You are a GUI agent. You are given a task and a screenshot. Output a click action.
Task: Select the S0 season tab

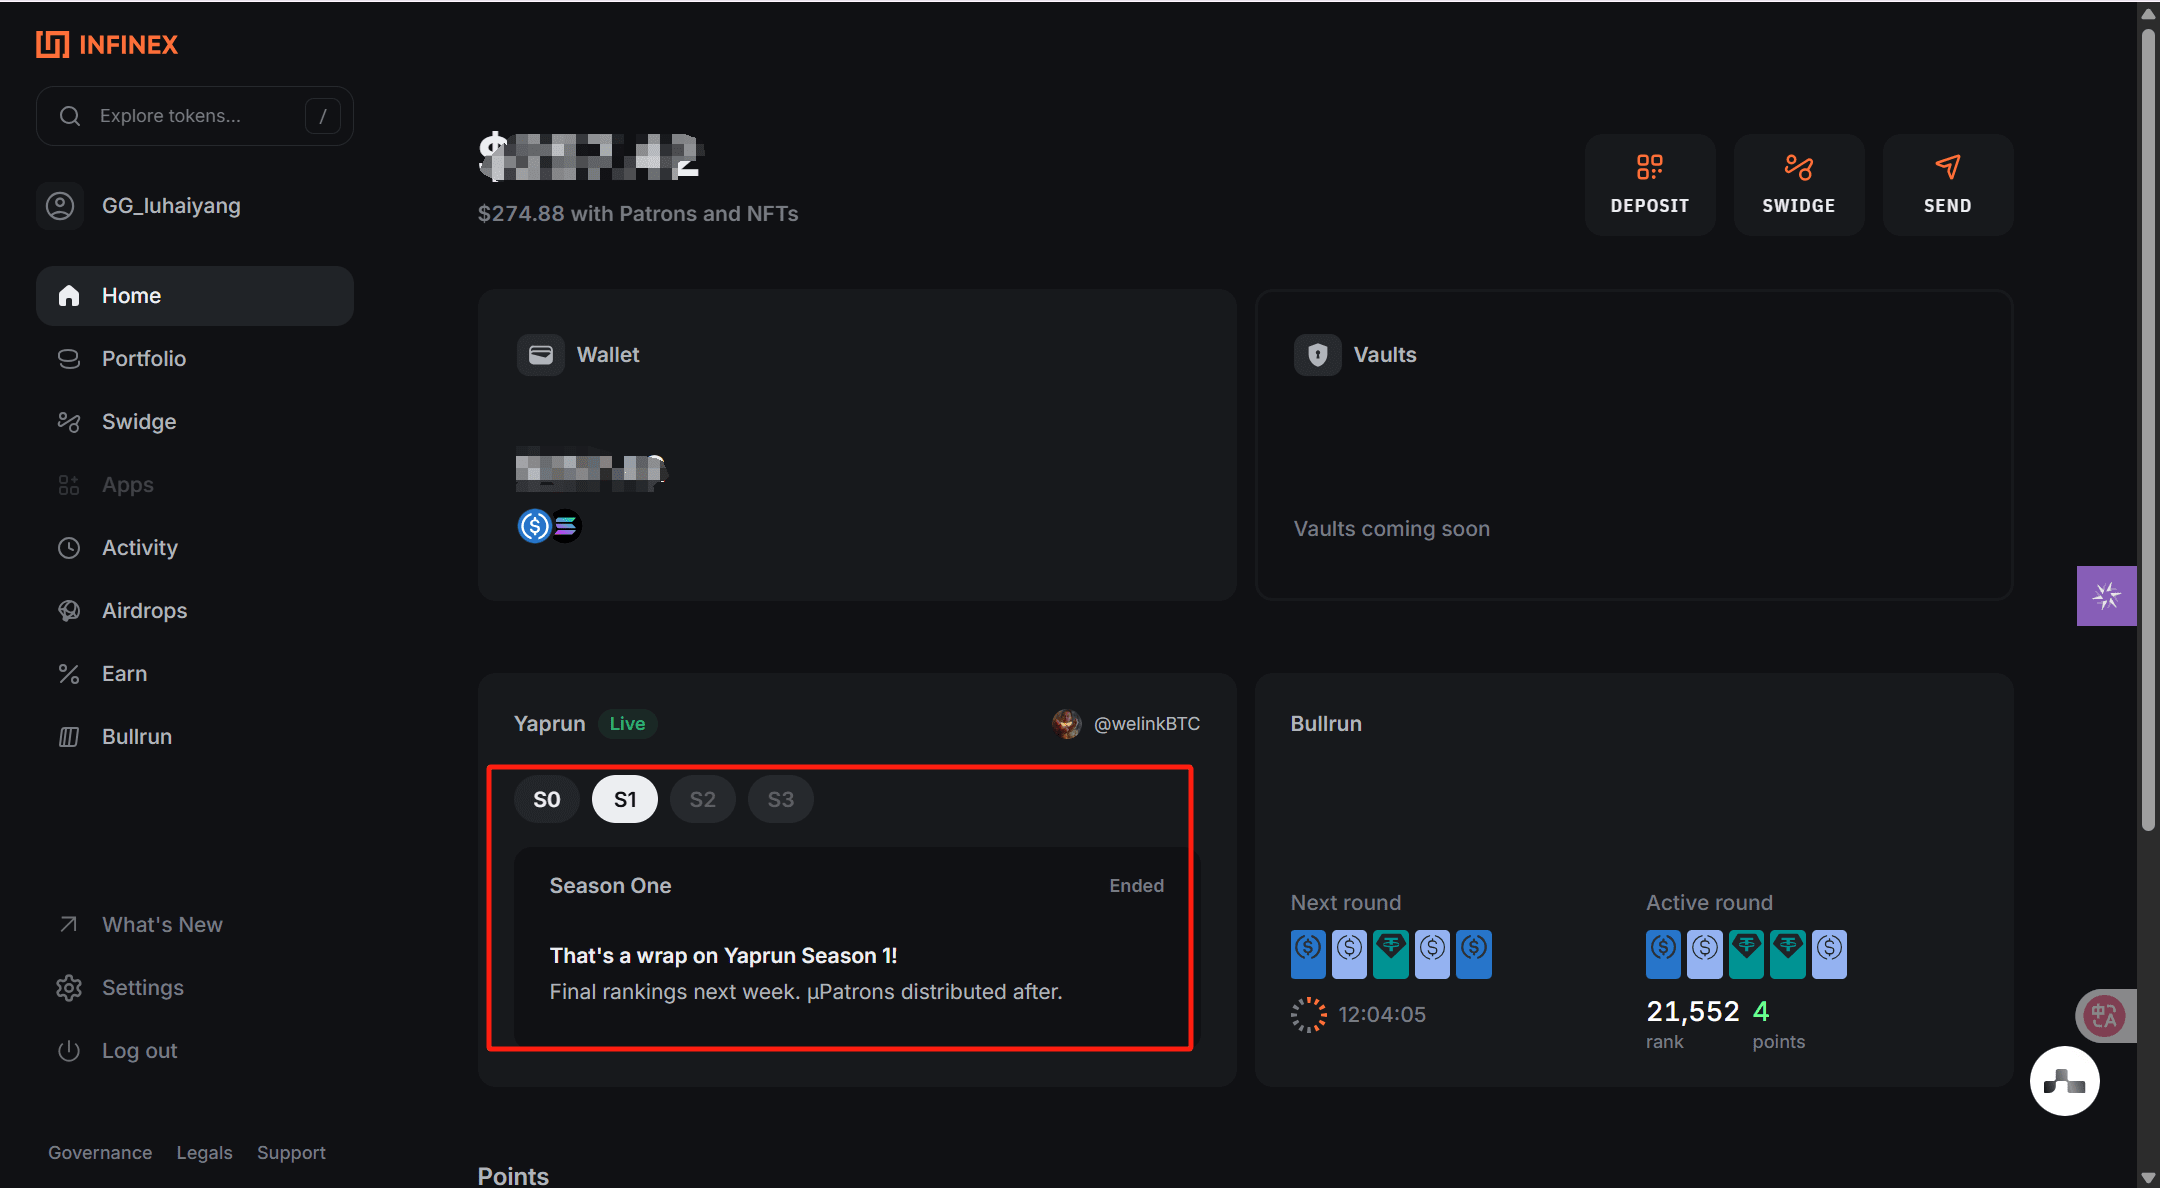(547, 800)
